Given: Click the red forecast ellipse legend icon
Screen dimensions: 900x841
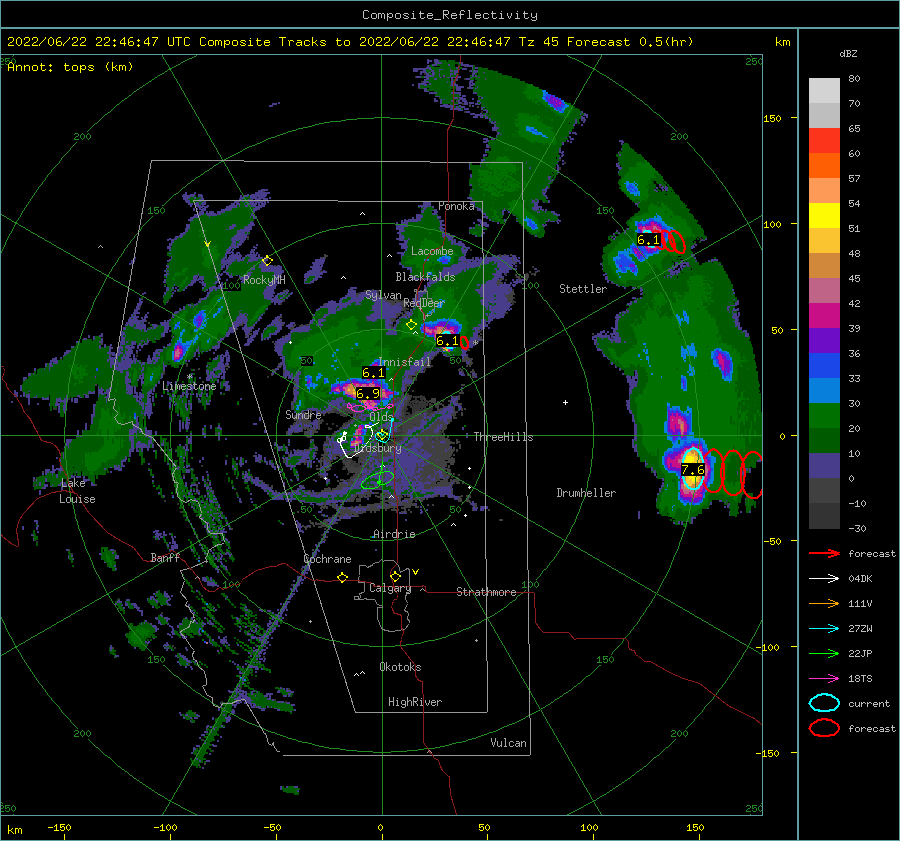Looking at the screenshot, I should point(824,728).
